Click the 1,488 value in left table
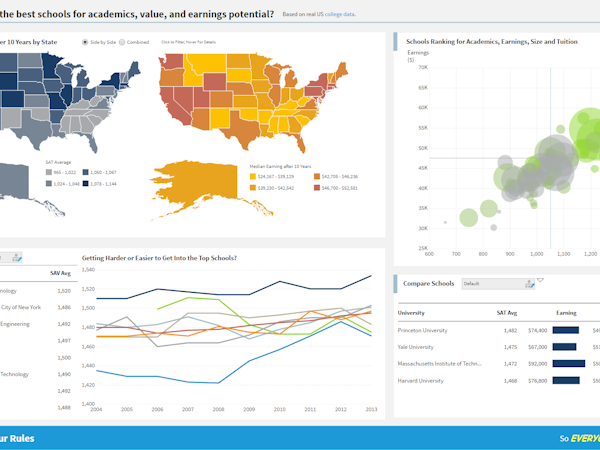600x450 pixels. coord(64,408)
